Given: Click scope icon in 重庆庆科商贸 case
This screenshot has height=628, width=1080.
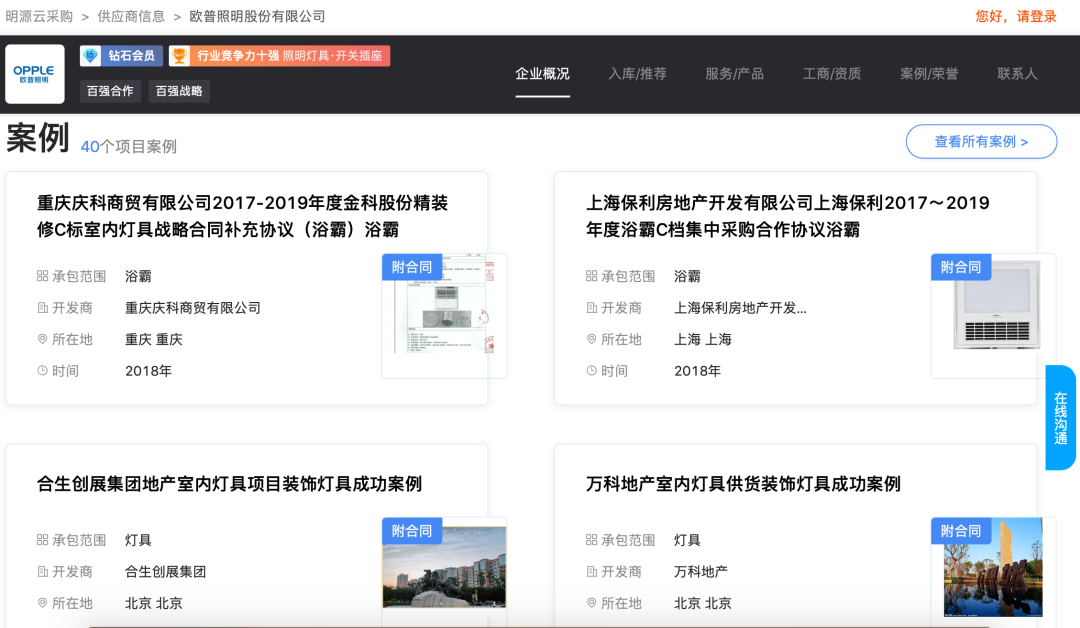Looking at the screenshot, I should 42,276.
